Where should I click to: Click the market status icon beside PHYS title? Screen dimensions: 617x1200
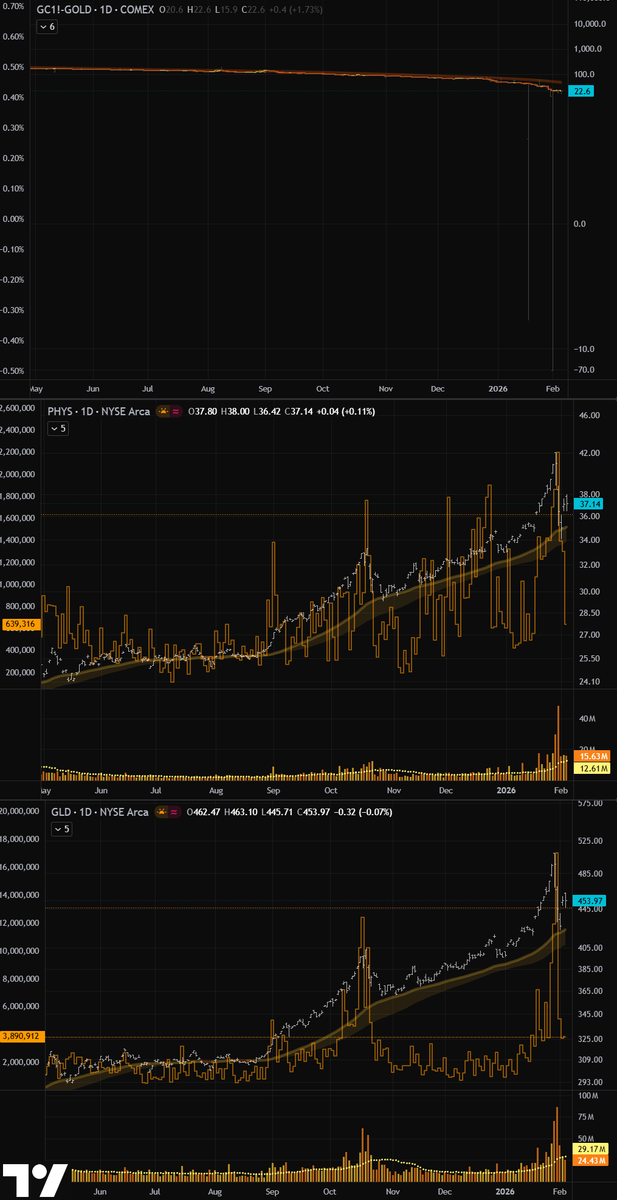coord(164,411)
